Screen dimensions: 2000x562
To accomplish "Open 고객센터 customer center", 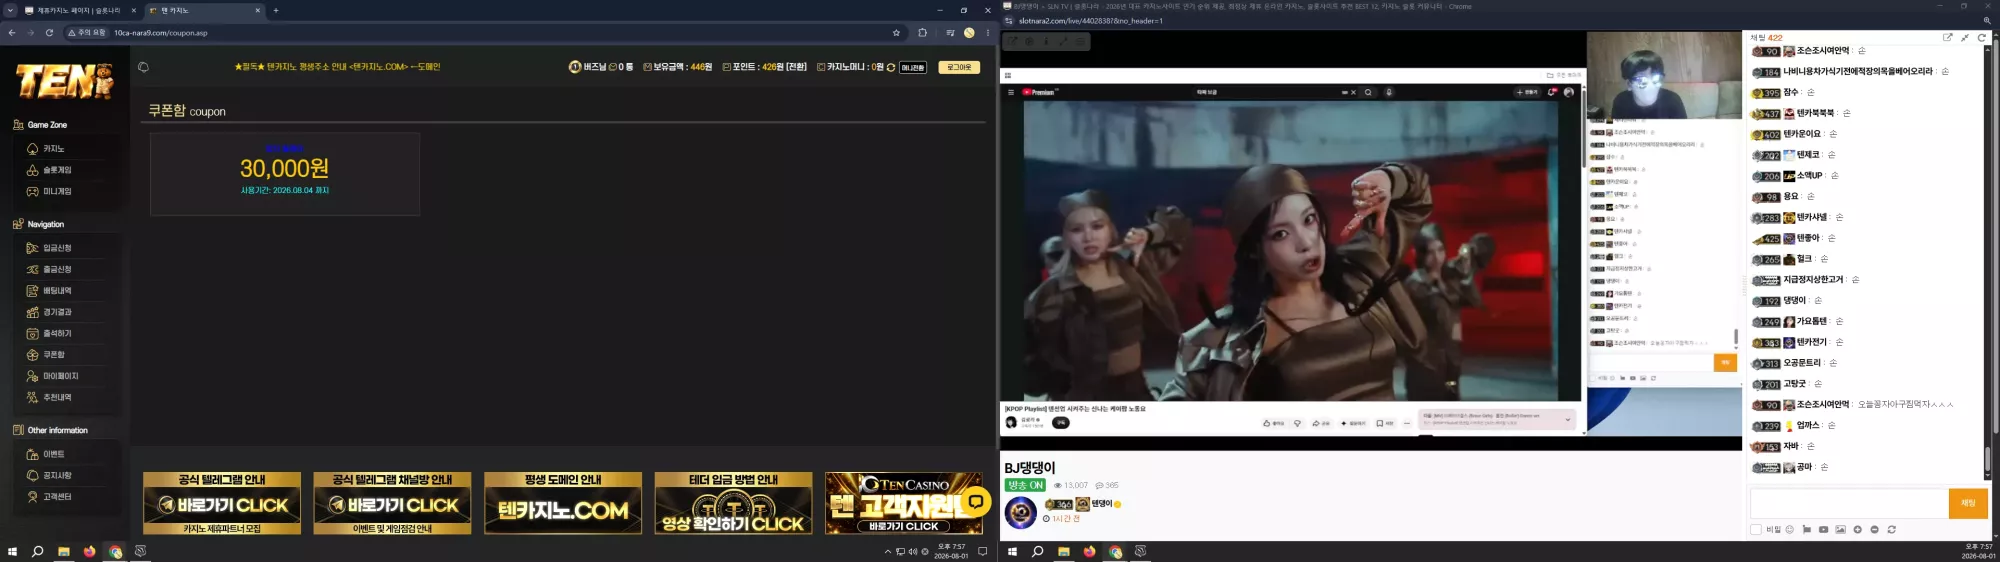I will pyautogui.click(x=57, y=496).
